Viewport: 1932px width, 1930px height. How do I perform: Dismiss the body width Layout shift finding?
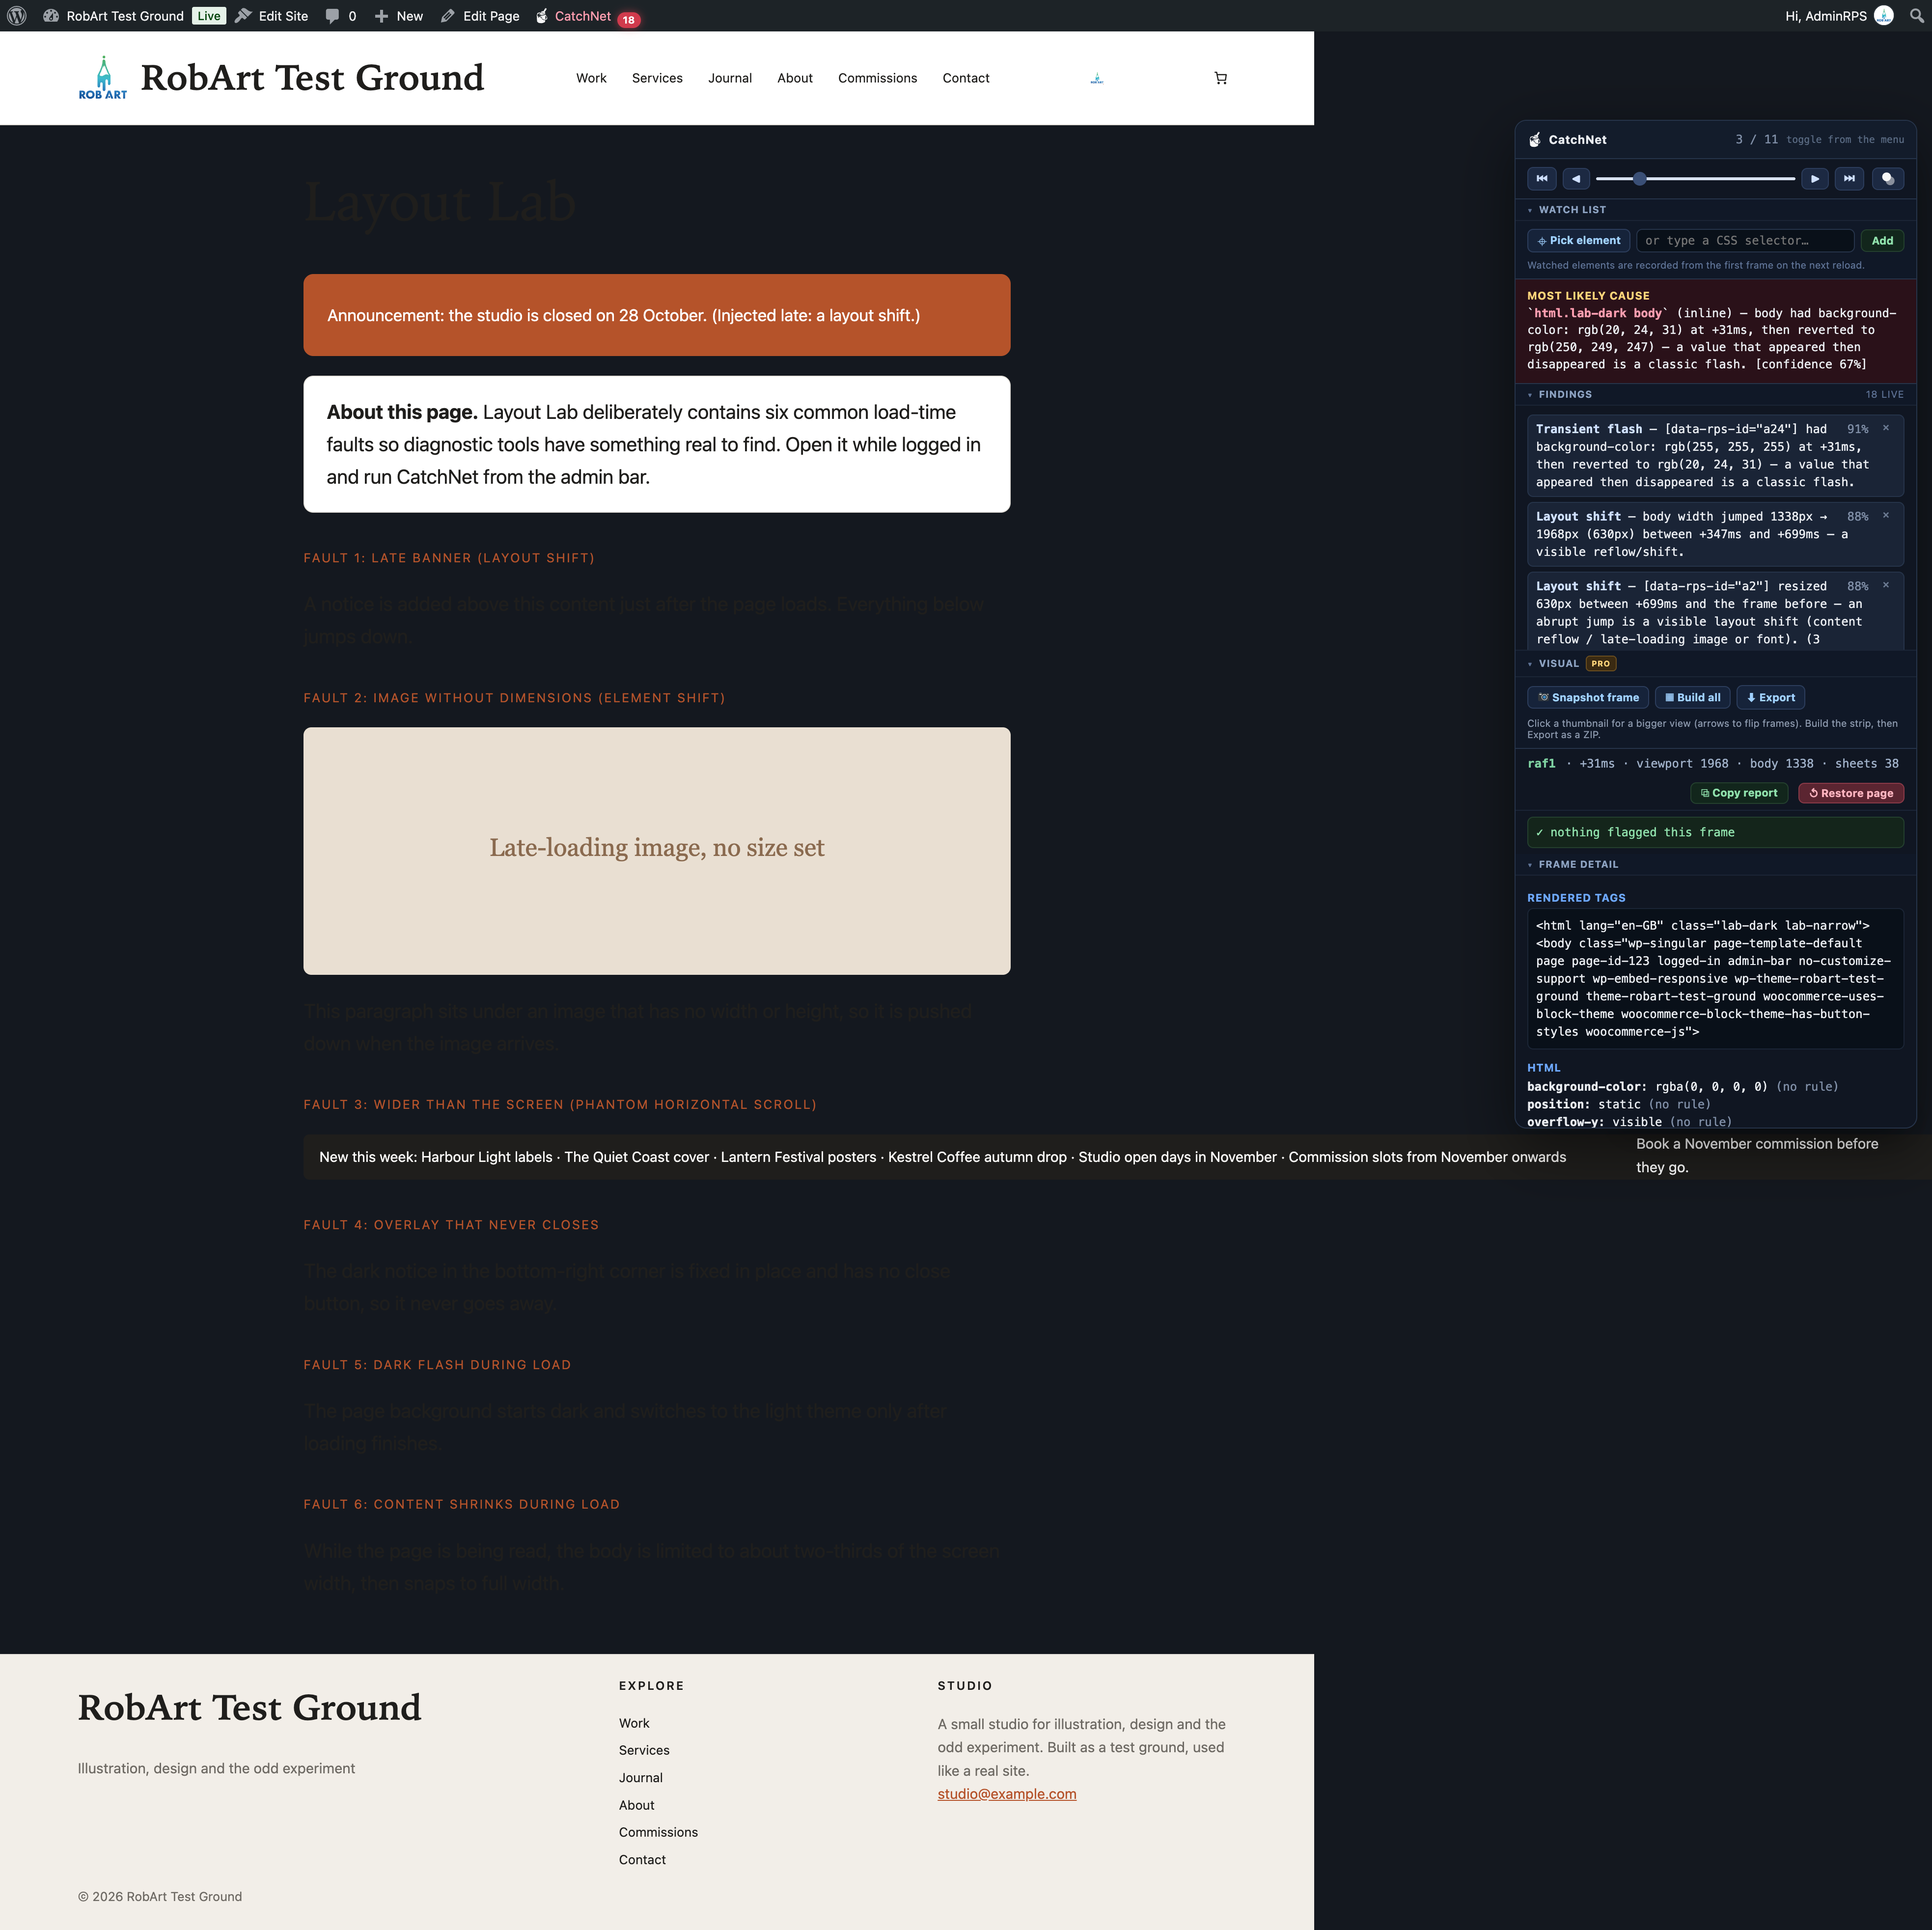1886,516
